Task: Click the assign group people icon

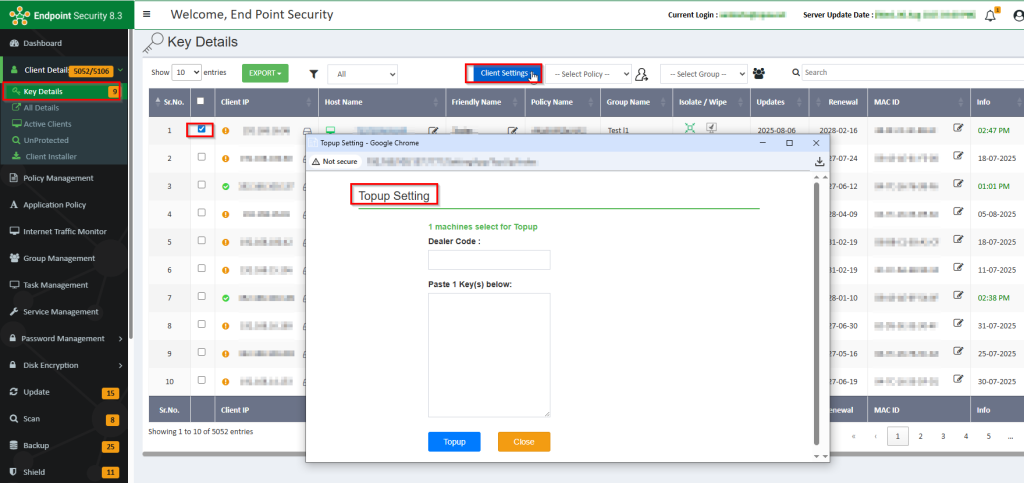Action: pos(760,73)
